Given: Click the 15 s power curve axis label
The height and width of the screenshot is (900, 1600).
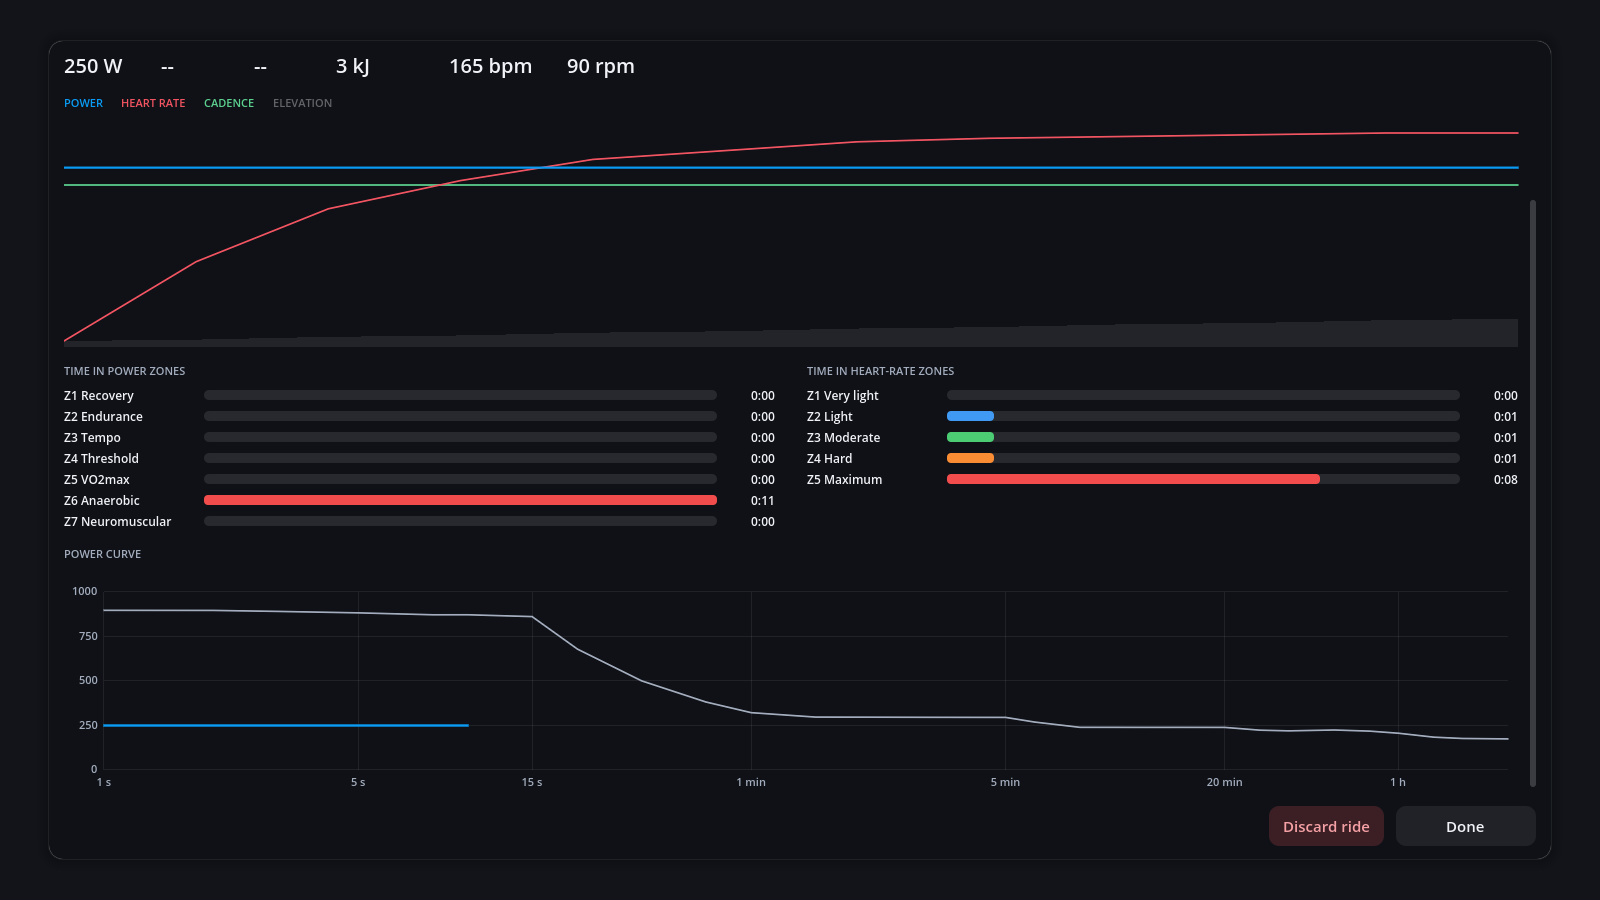Looking at the screenshot, I should click(x=532, y=782).
